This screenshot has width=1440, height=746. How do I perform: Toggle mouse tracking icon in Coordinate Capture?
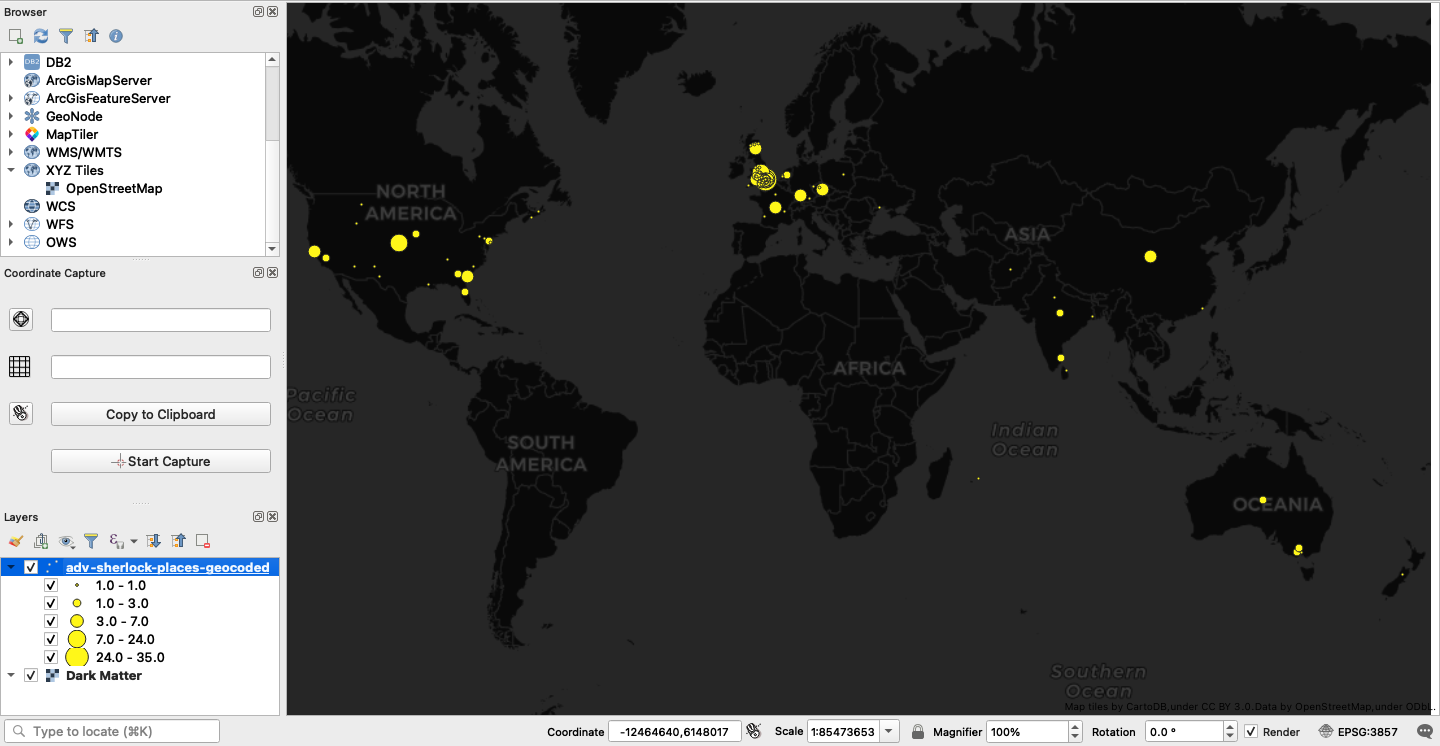[x=20, y=413]
